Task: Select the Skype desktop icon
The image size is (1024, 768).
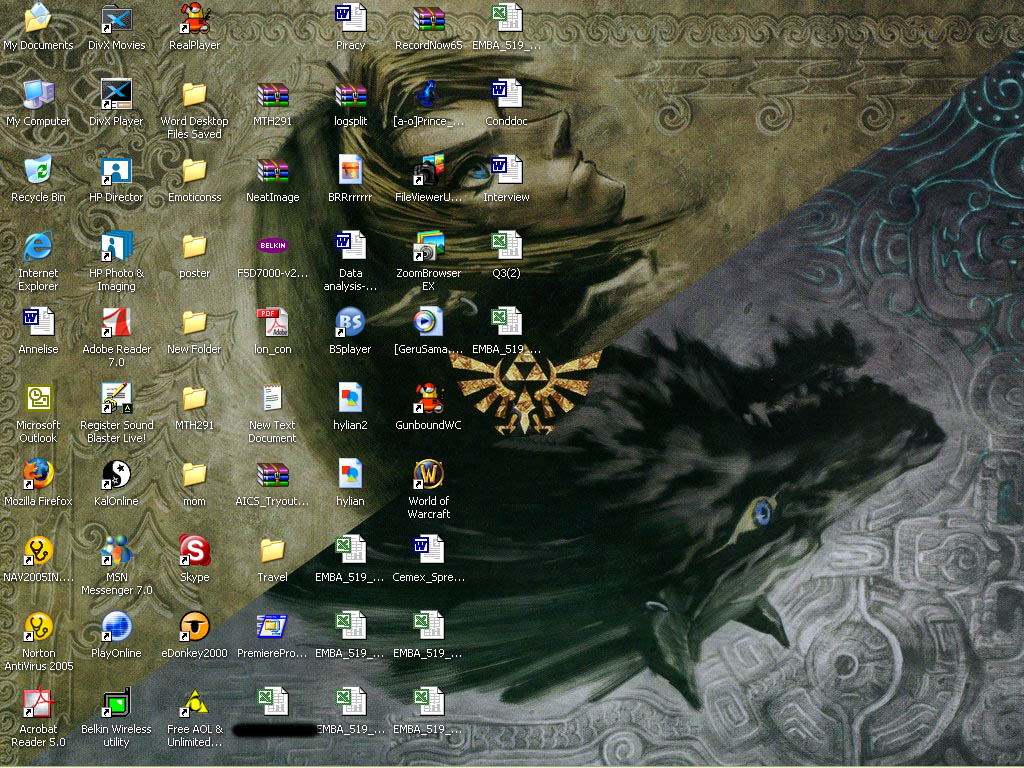Action: [194, 551]
